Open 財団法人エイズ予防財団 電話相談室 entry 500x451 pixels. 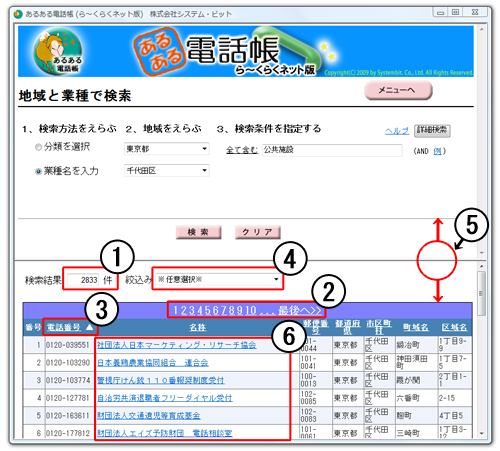tap(165, 433)
